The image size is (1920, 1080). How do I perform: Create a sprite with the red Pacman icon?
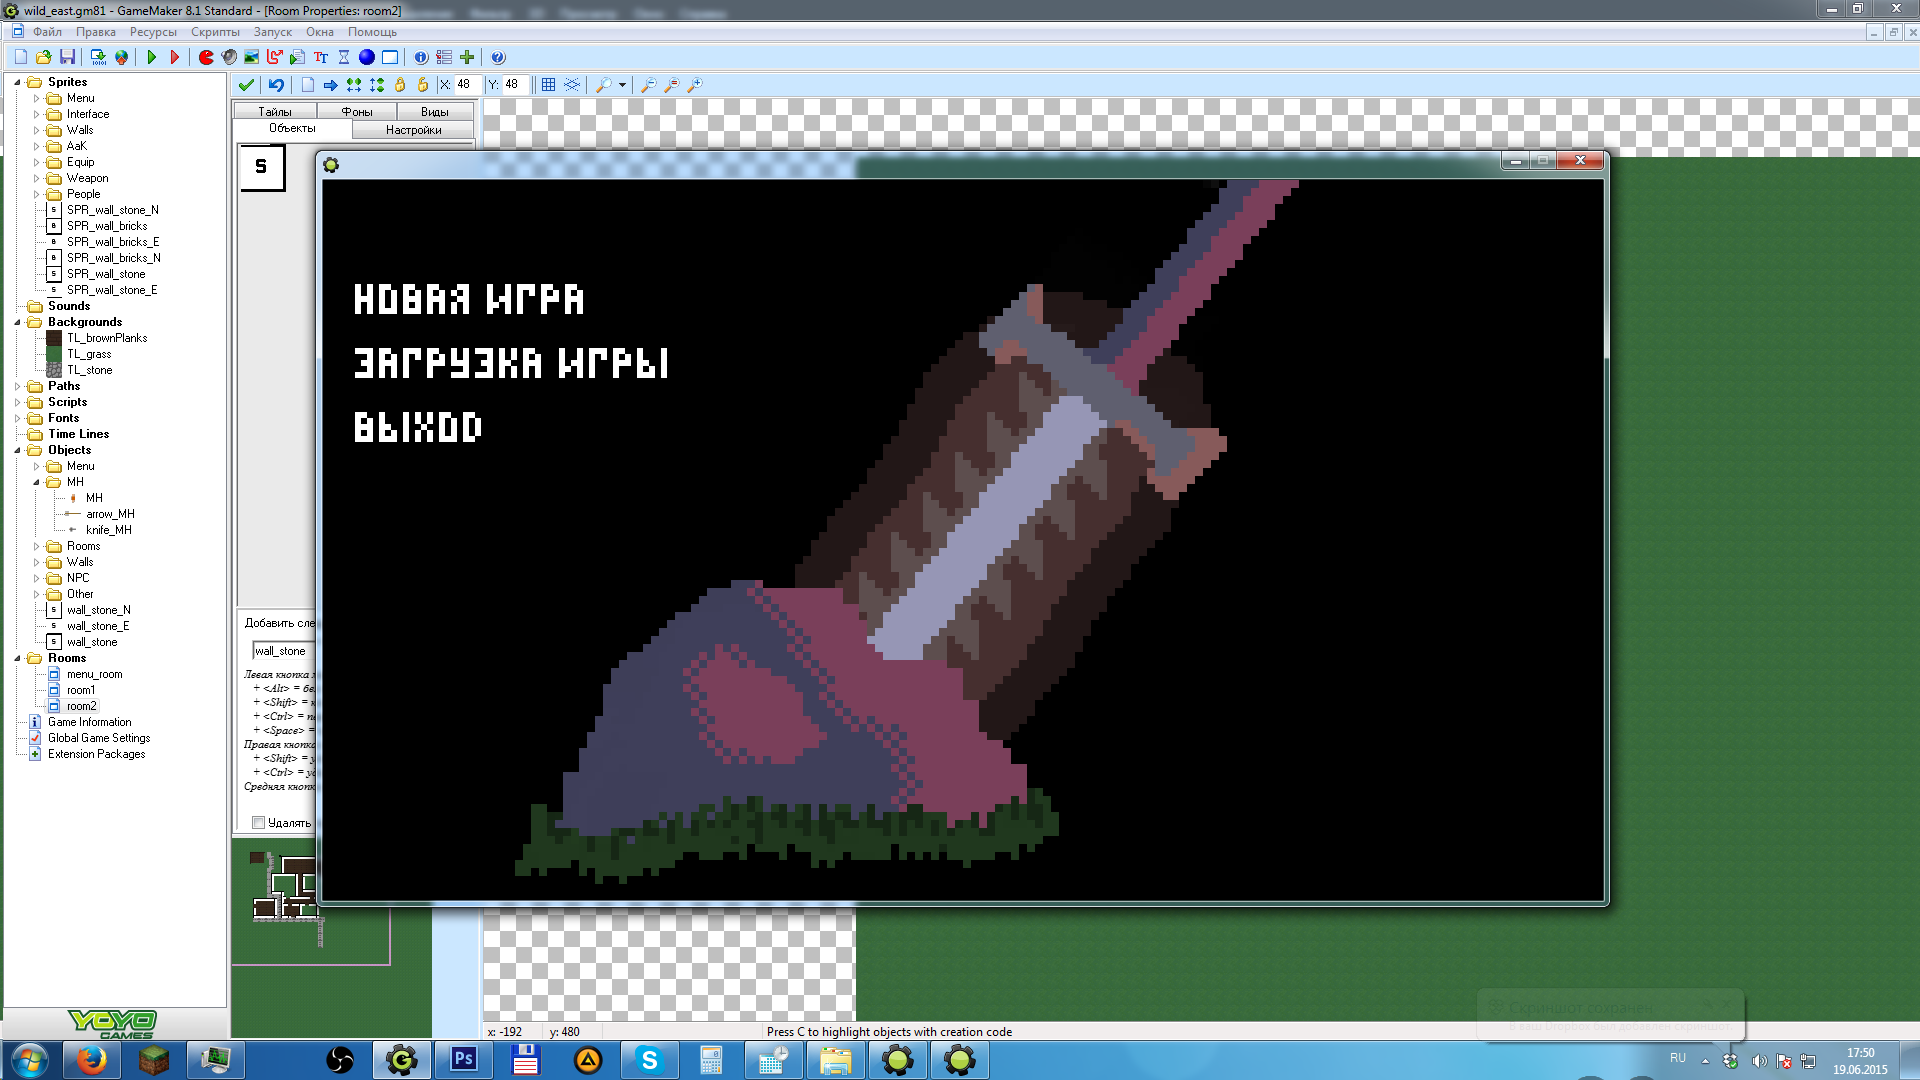[206, 57]
